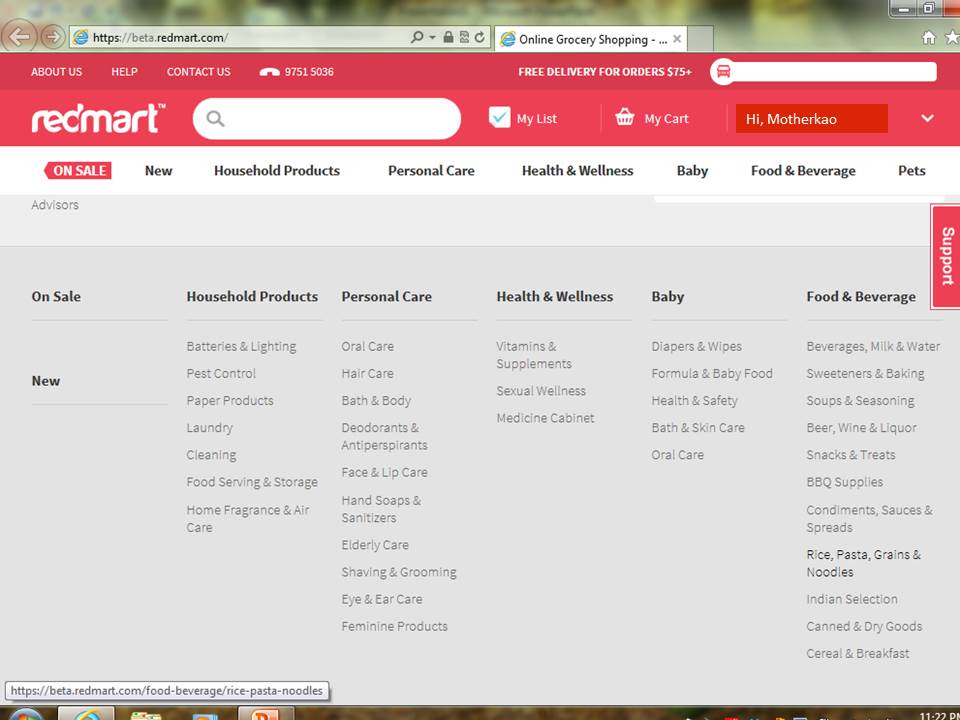Image resolution: width=960 pixels, height=720 pixels.
Task: Click the browser Home icon
Action: (x=929, y=38)
